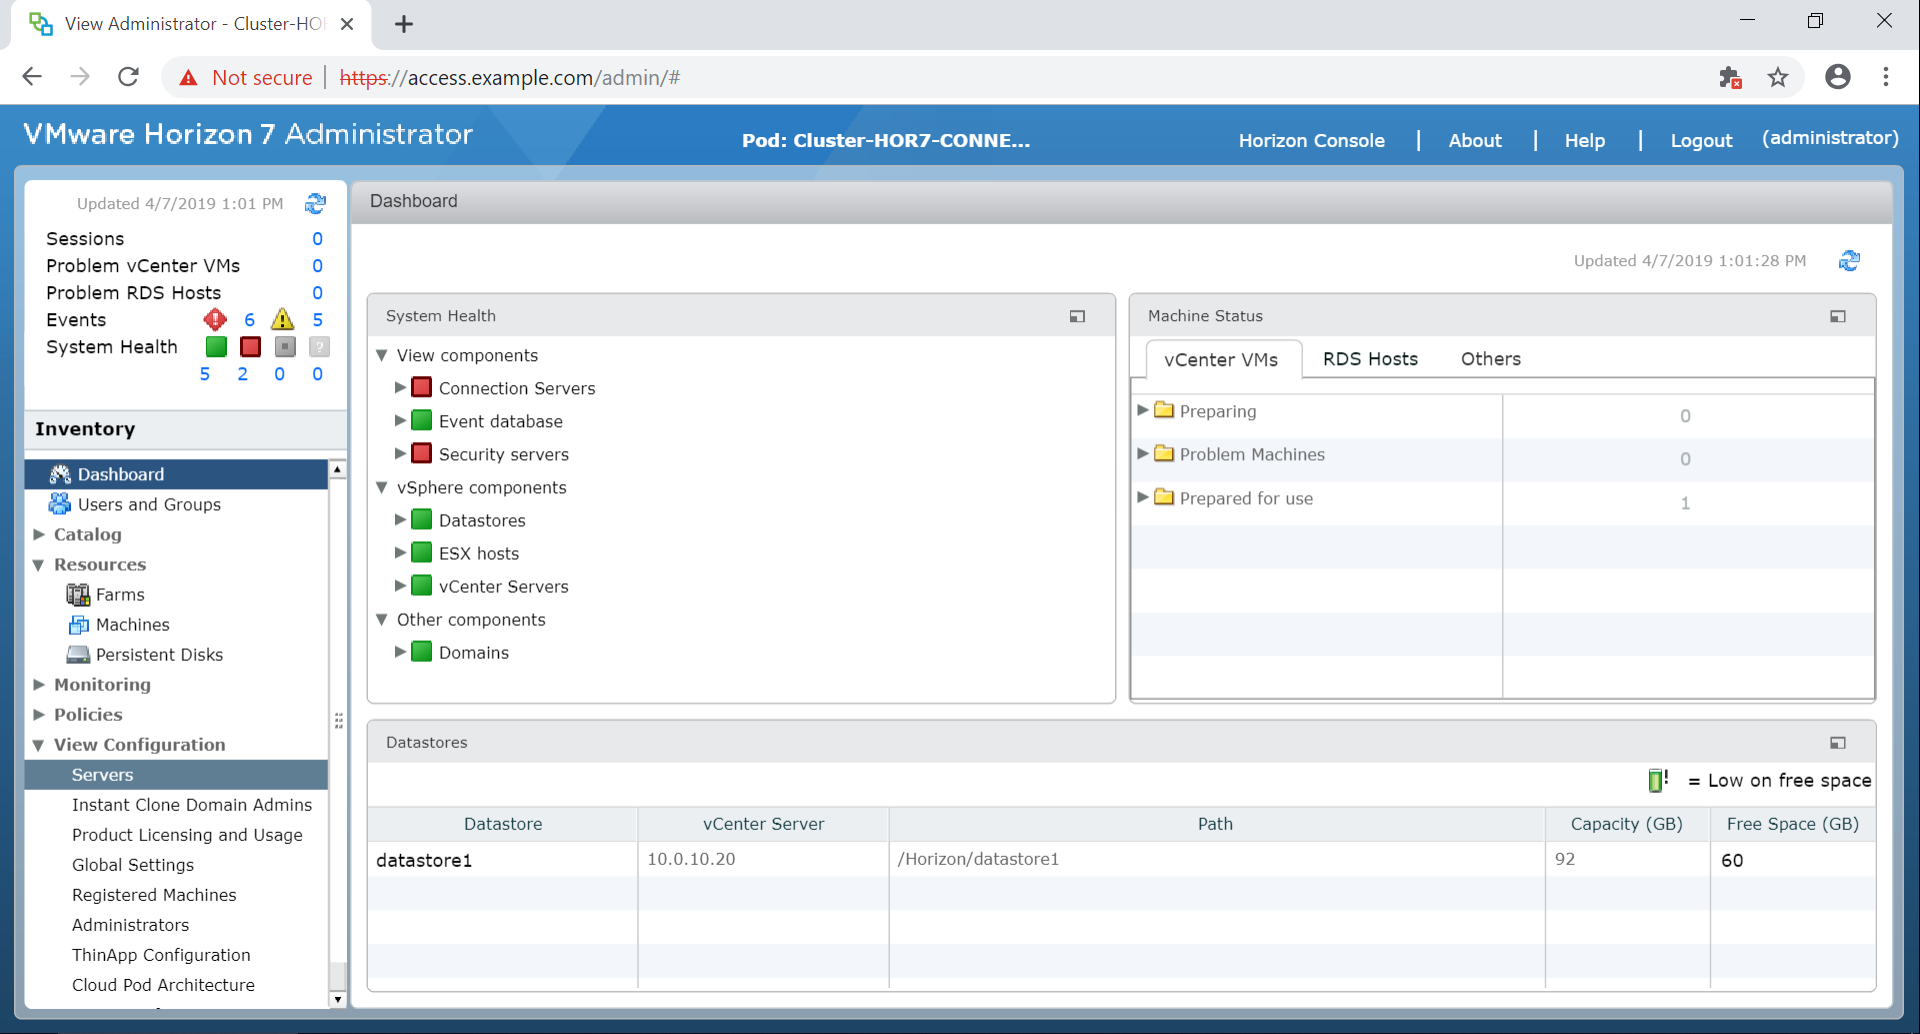Image resolution: width=1920 pixels, height=1034 pixels.
Task: Collapse the Resources inventory section
Action: (39, 565)
